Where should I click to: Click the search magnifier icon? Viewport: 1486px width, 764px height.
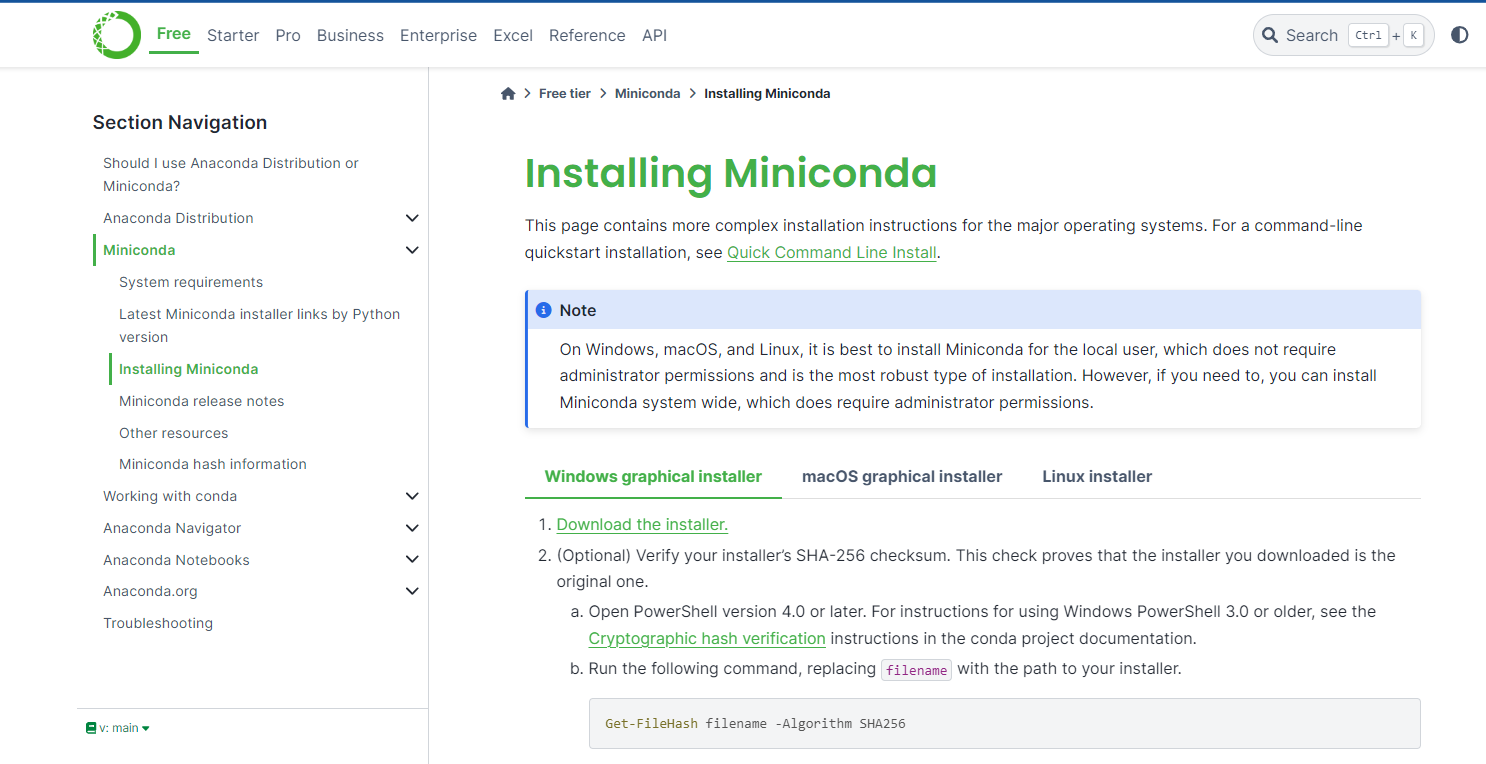pyautogui.click(x=1270, y=35)
